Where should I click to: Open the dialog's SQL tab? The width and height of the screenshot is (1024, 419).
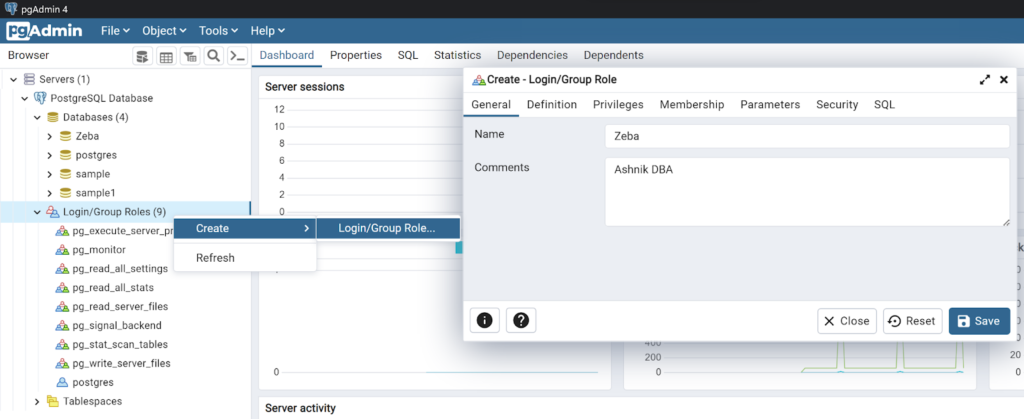(884, 104)
